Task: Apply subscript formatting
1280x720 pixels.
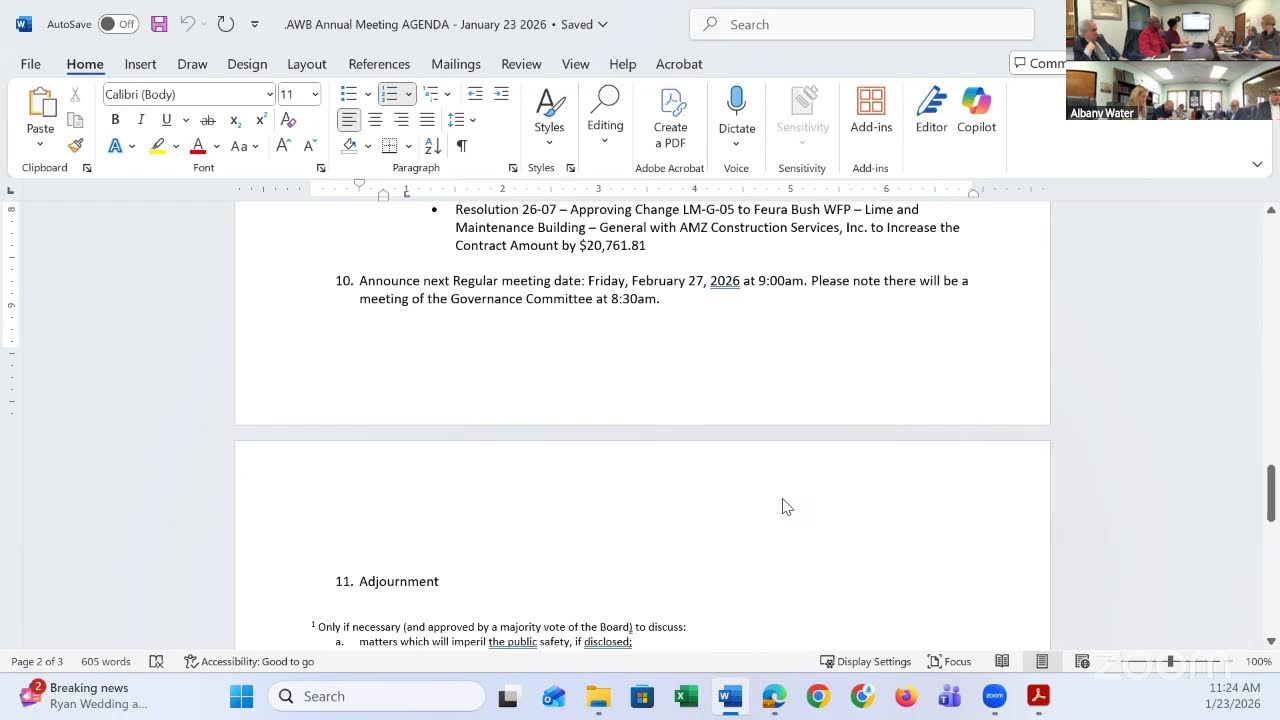Action: click(x=235, y=120)
